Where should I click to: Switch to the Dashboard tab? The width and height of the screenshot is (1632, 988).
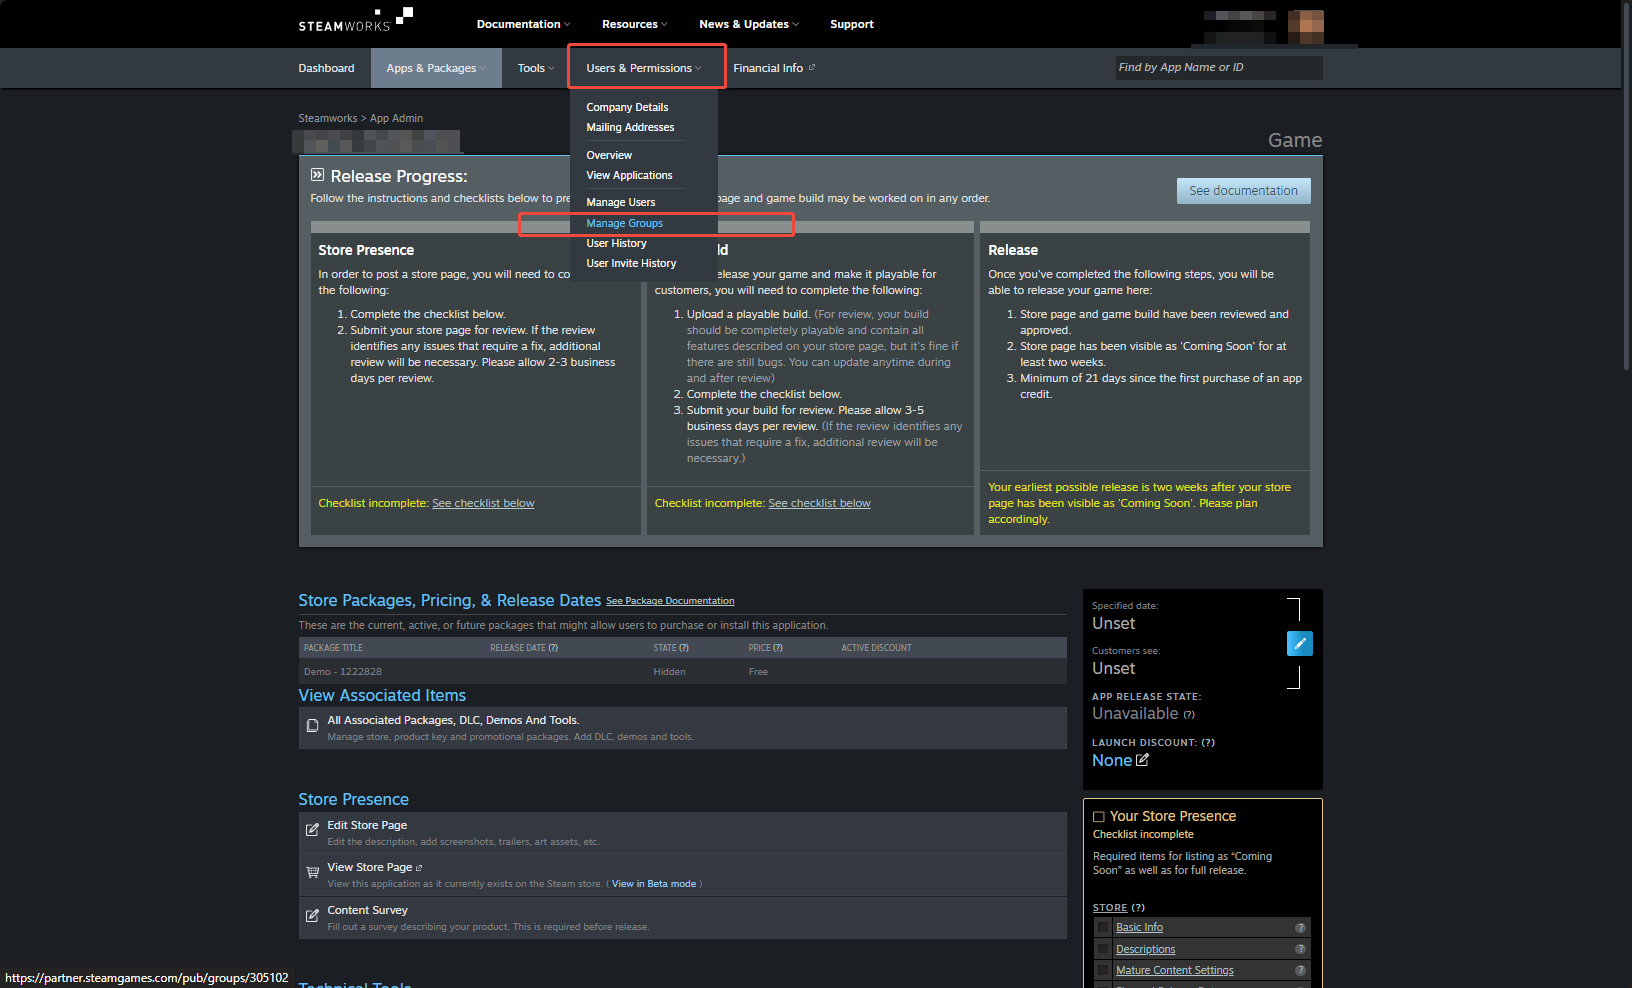(326, 67)
